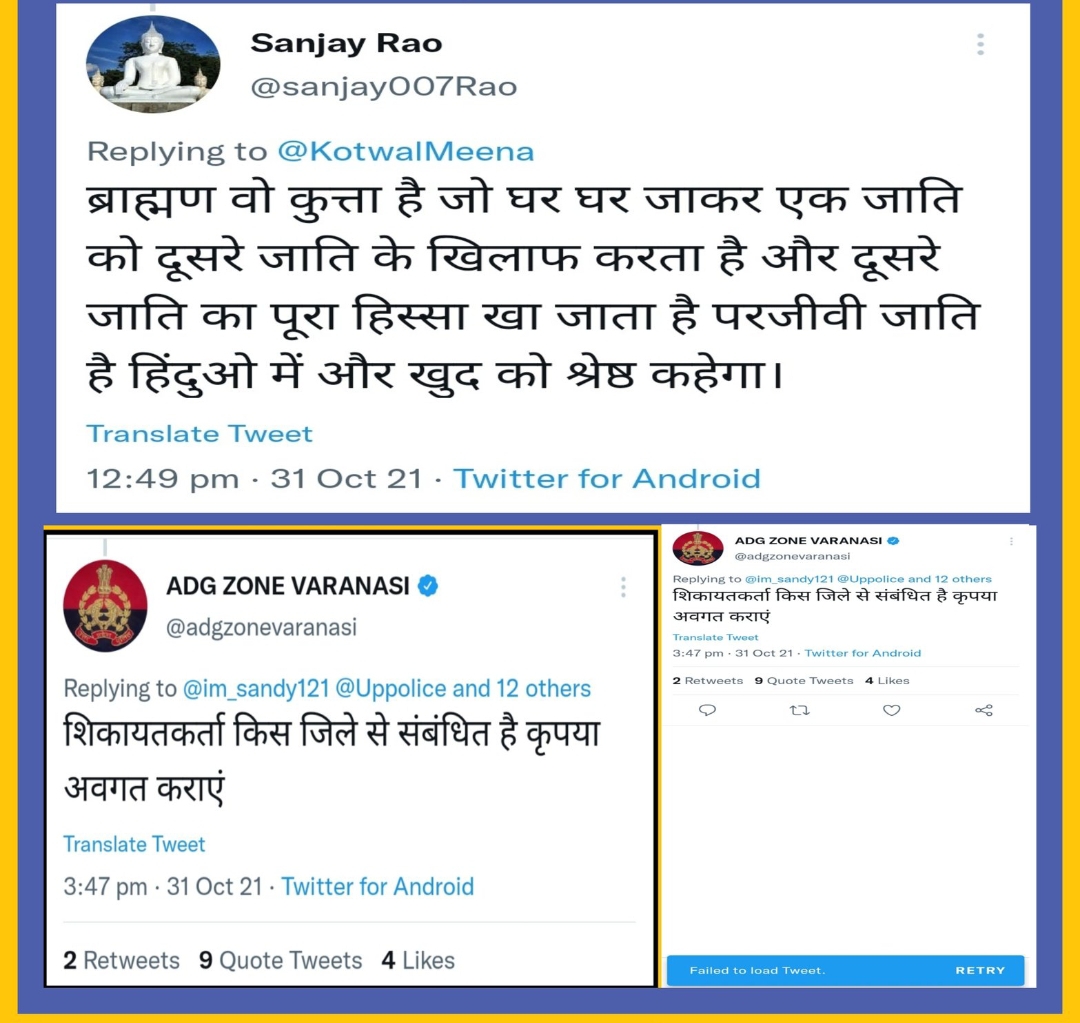Open the @KotwalMeena mention link
This screenshot has height=1023, width=1080.
(x=406, y=152)
